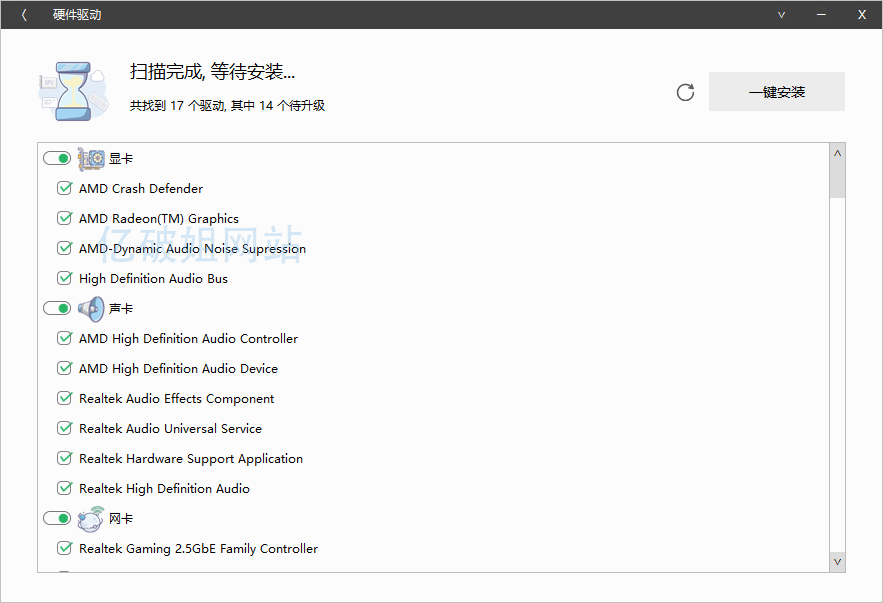Uncheck Realtek Gaming 2.5GbE Family Controller
The width and height of the screenshot is (883, 603).
(x=65, y=548)
